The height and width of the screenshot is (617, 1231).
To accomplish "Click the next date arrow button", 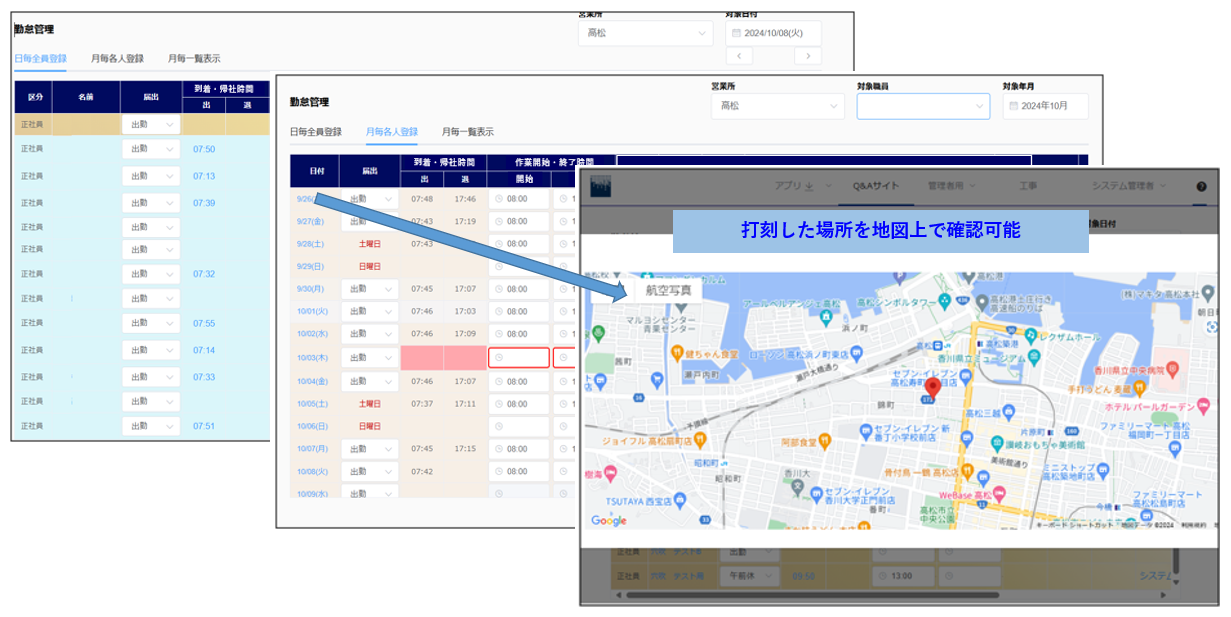I will pos(807,56).
